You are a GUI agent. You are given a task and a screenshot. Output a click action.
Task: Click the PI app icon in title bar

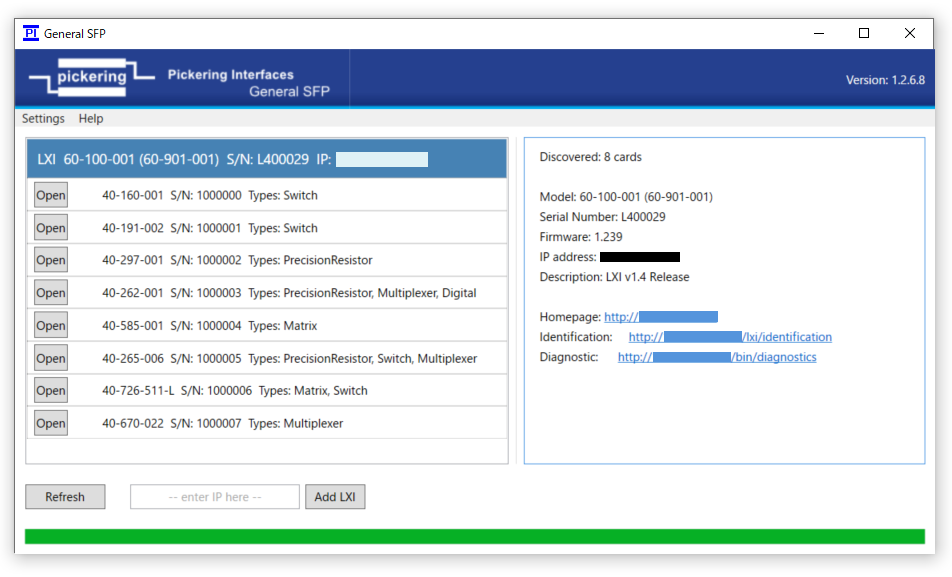point(30,33)
